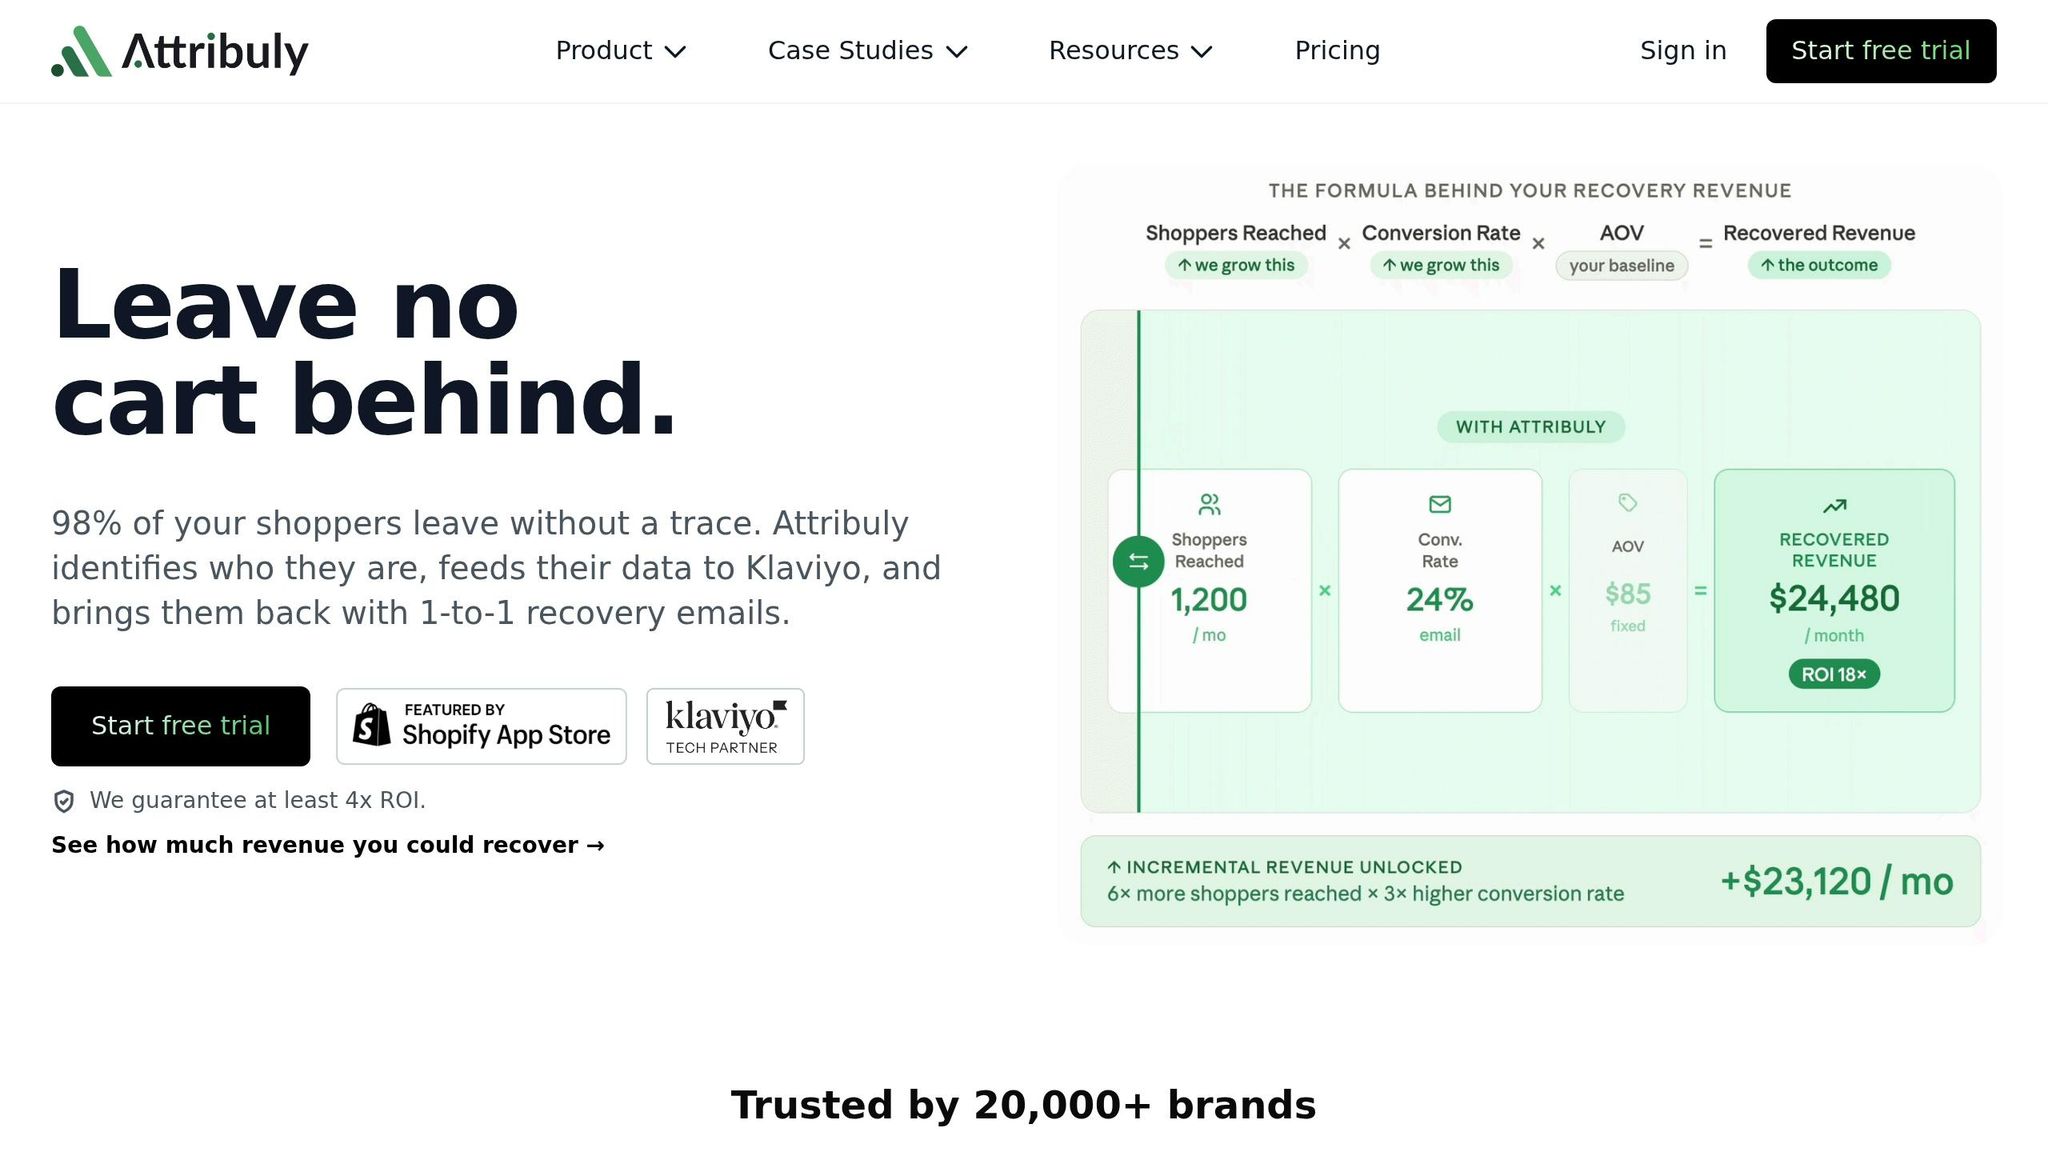Click the With Attribuly pill label
Image resolution: width=2048 pixels, height=1152 pixels.
(1531, 427)
